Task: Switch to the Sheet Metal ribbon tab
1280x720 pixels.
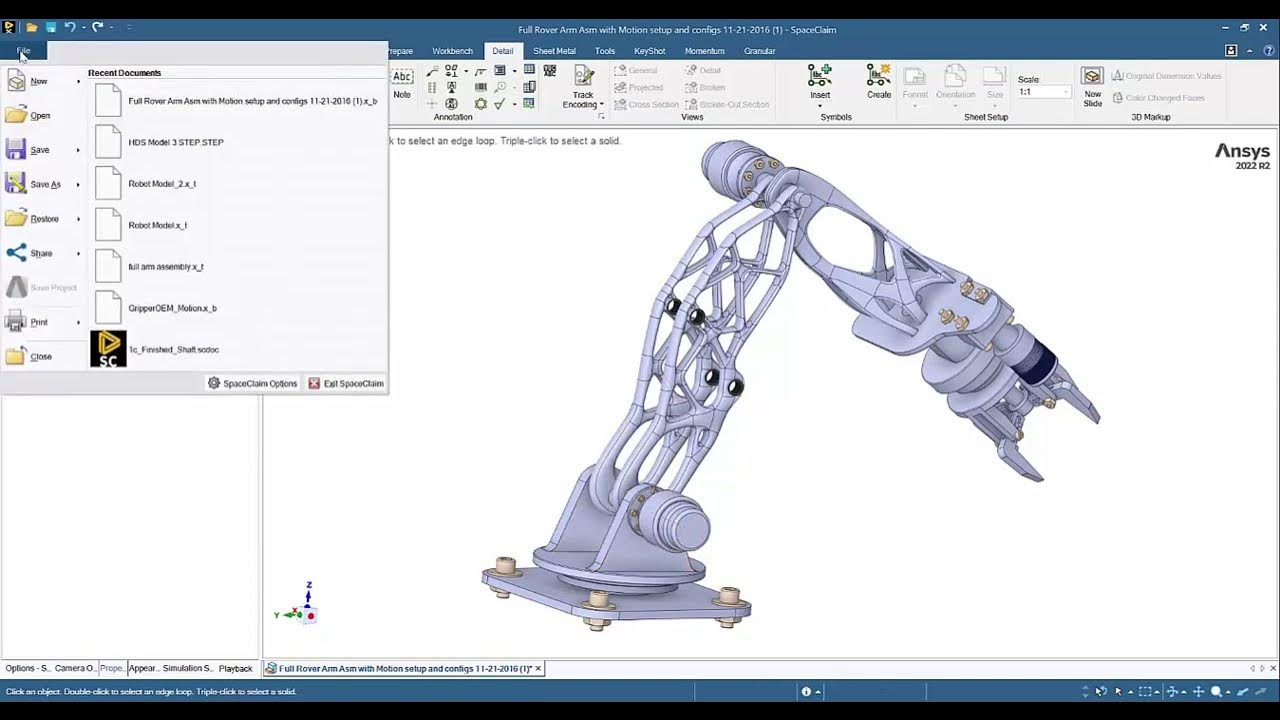Action: pos(554,51)
